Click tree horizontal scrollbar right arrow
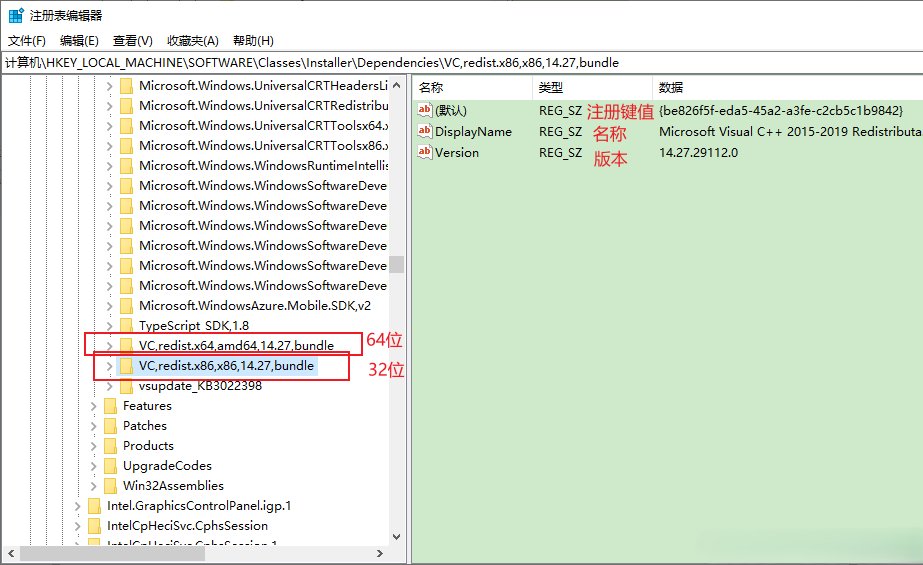Viewport: 923px width, 565px height. coord(380,554)
